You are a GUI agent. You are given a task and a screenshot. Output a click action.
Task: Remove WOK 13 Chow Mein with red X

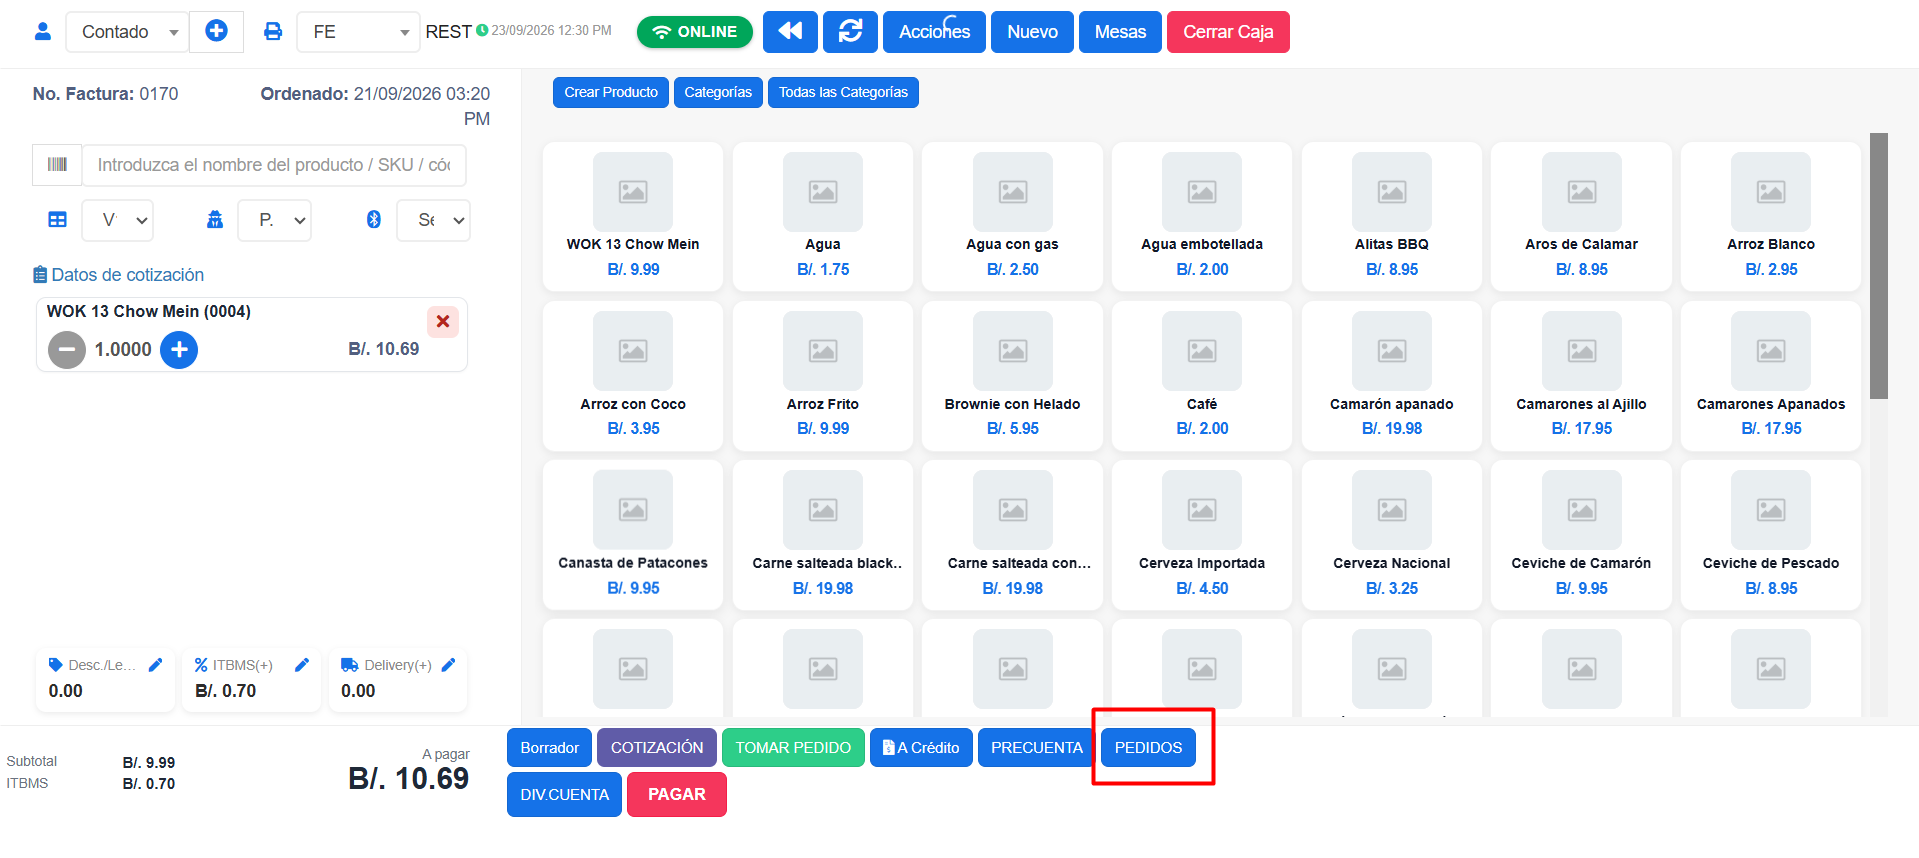[443, 321]
